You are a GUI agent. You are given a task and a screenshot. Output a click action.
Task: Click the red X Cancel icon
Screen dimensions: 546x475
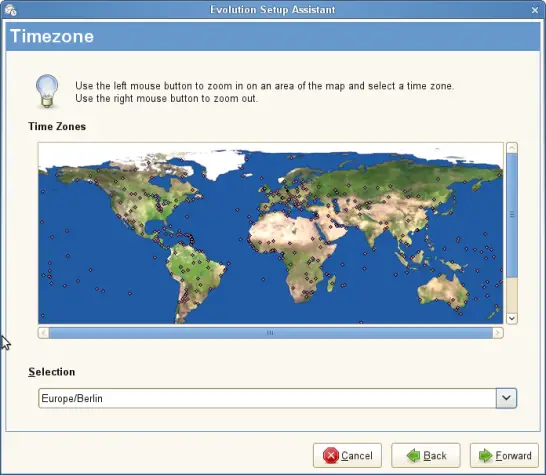click(x=330, y=455)
